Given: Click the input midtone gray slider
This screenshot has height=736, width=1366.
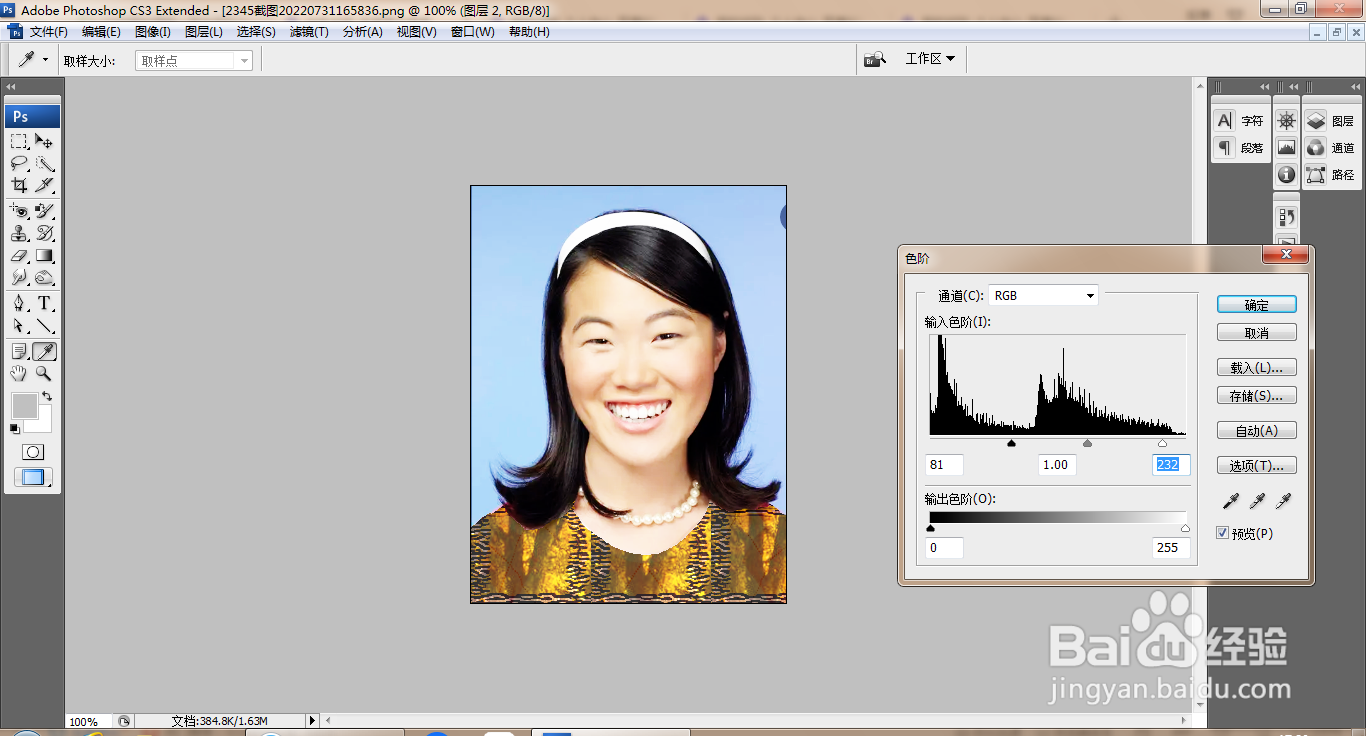Looking at the screenshot, I should (1087, 443).
